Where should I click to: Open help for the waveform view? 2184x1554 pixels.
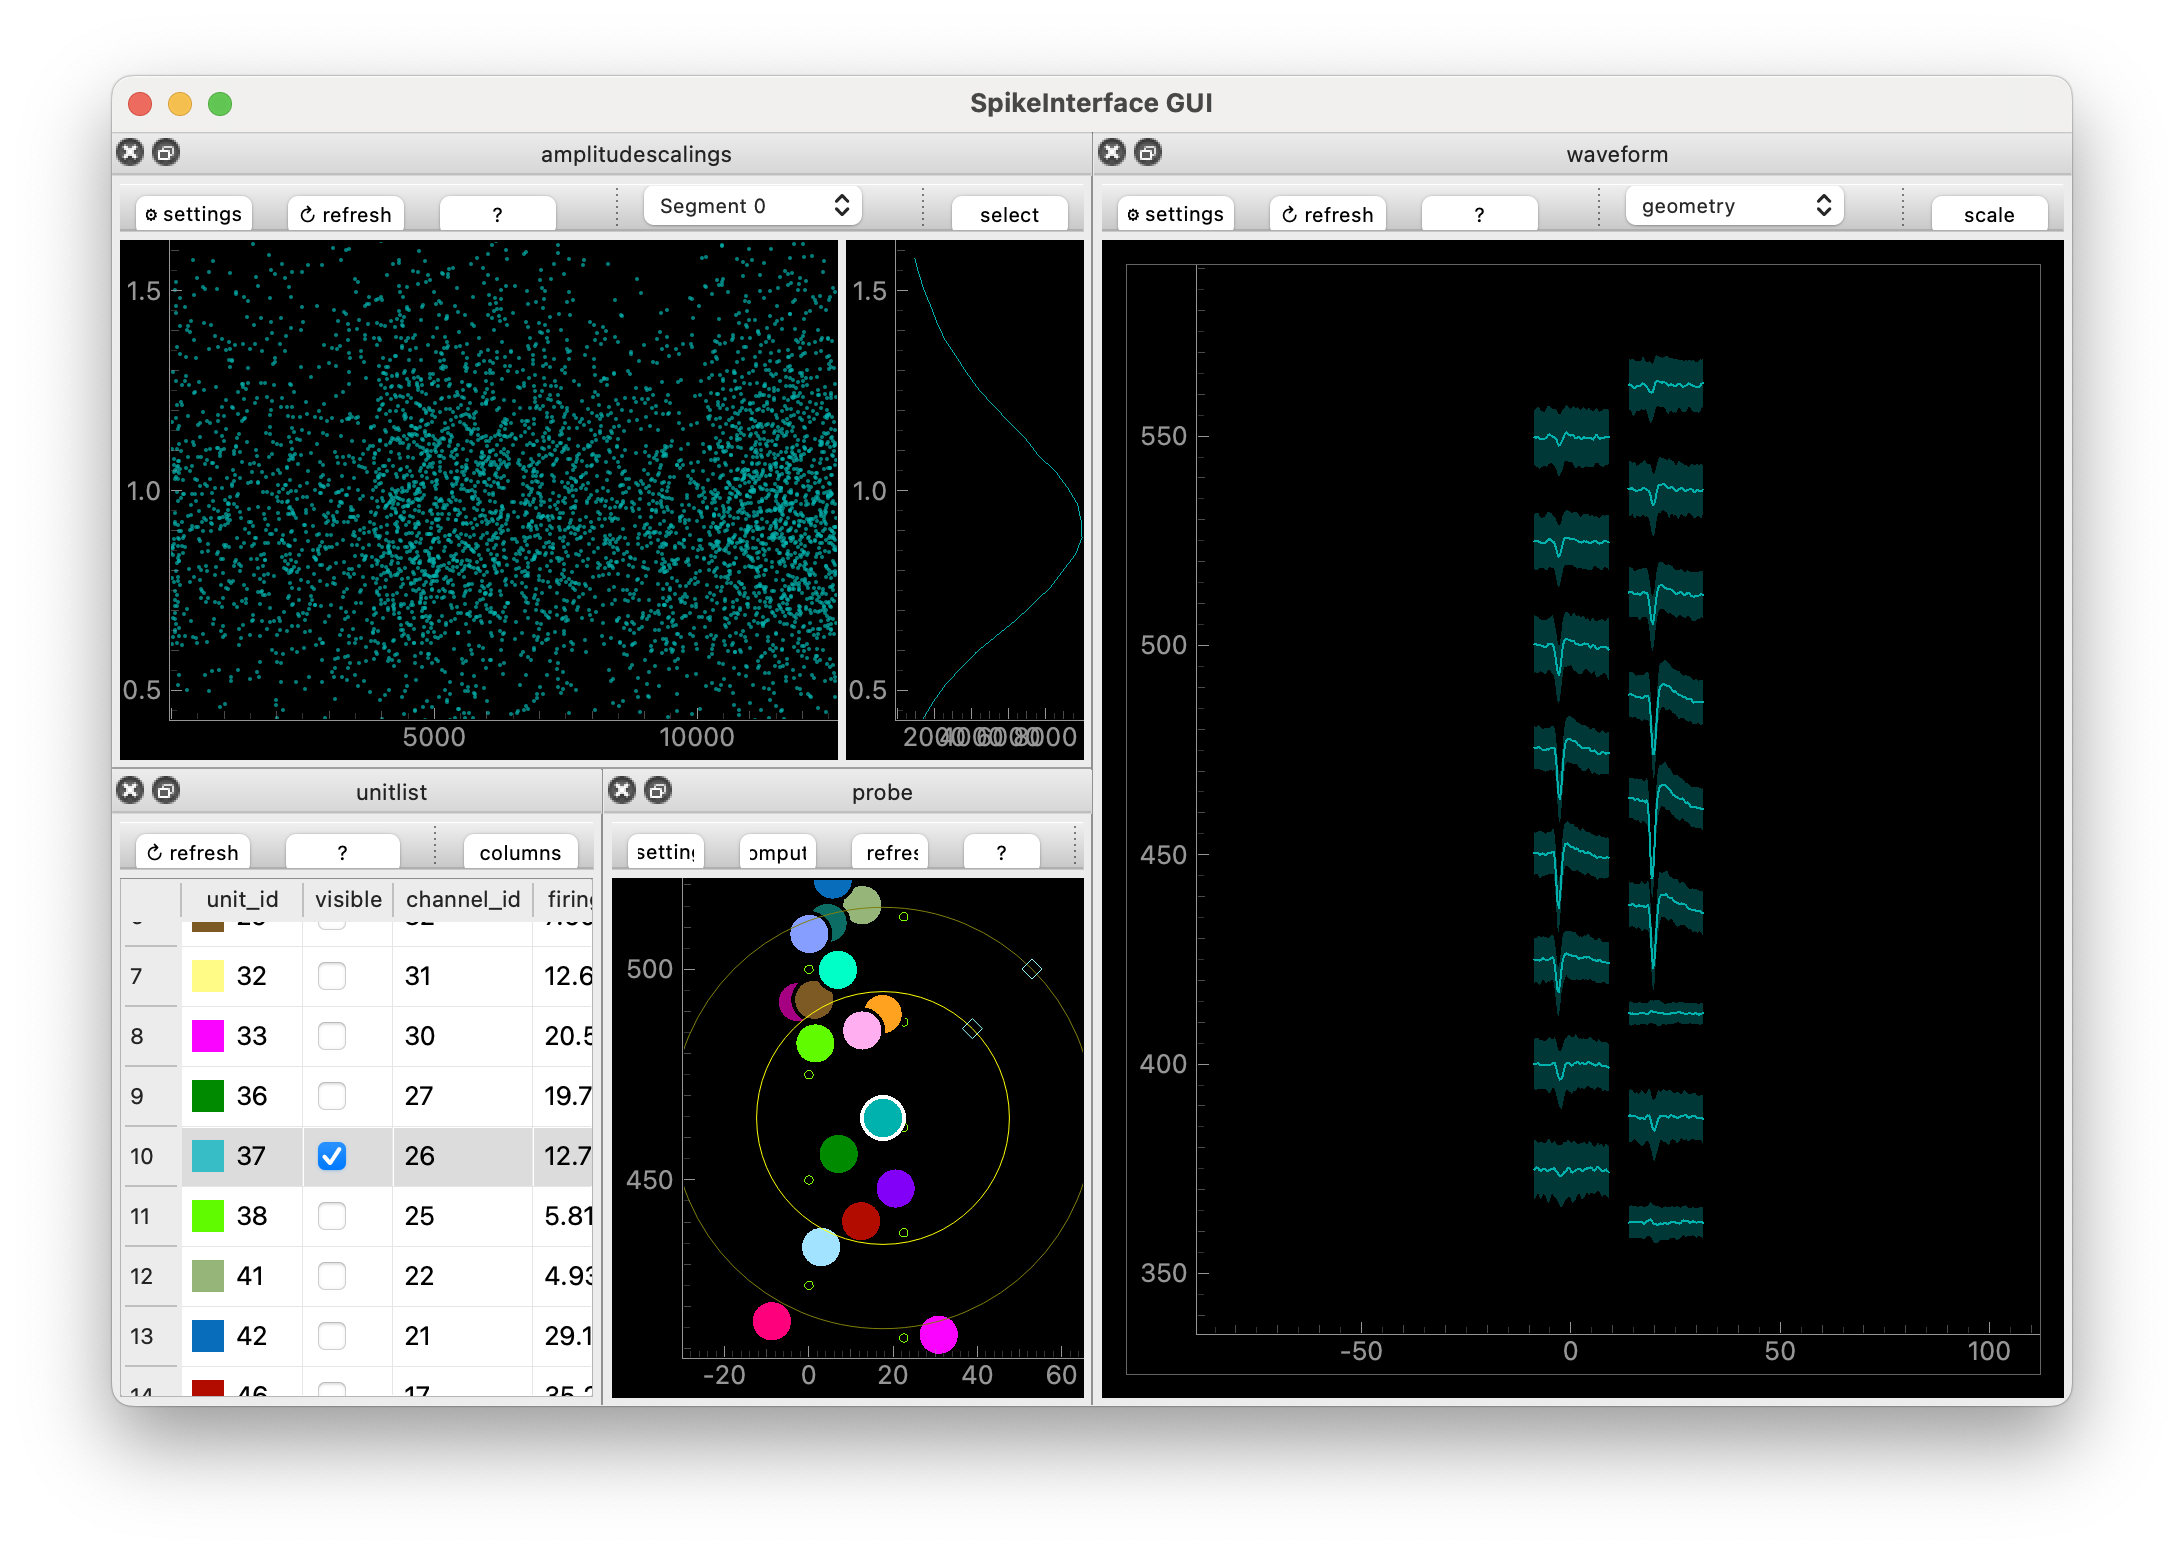click(1480, 214)
